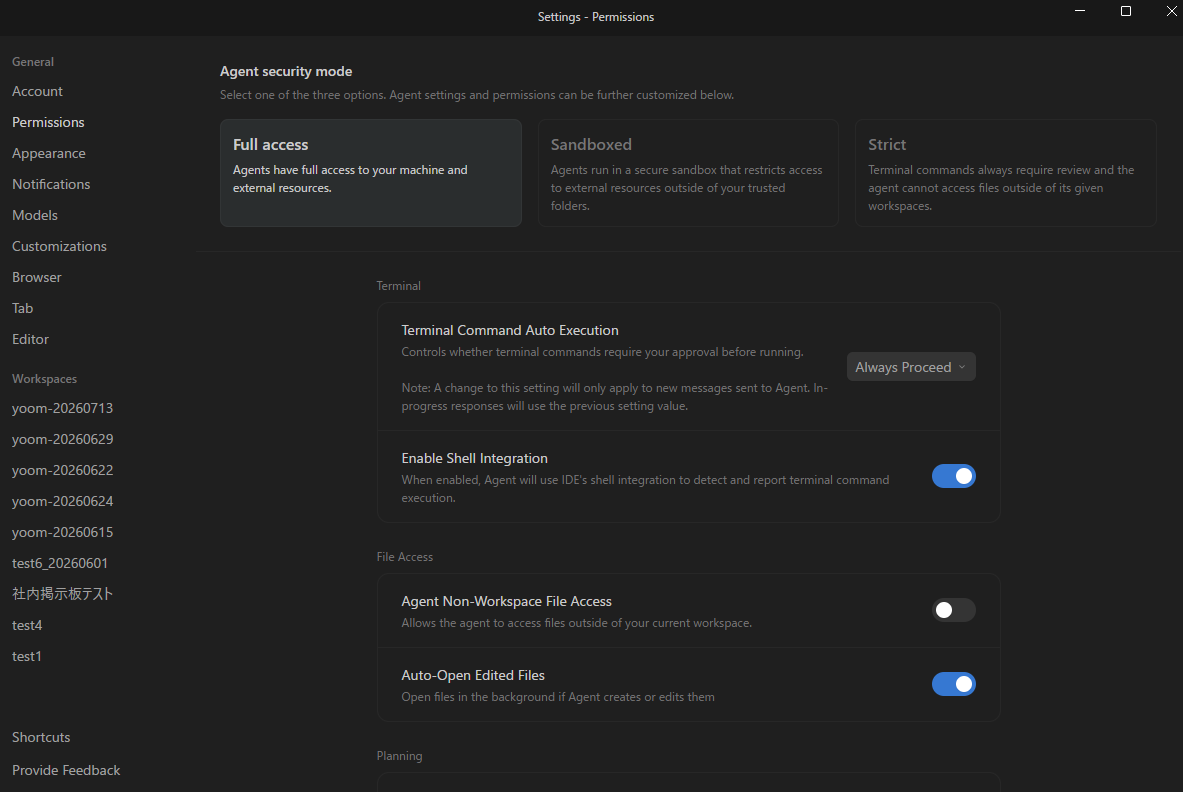Enable Agent Non-Workspace File Access
Viewport: 1183px width, 792px height.
tap(954, 609)
